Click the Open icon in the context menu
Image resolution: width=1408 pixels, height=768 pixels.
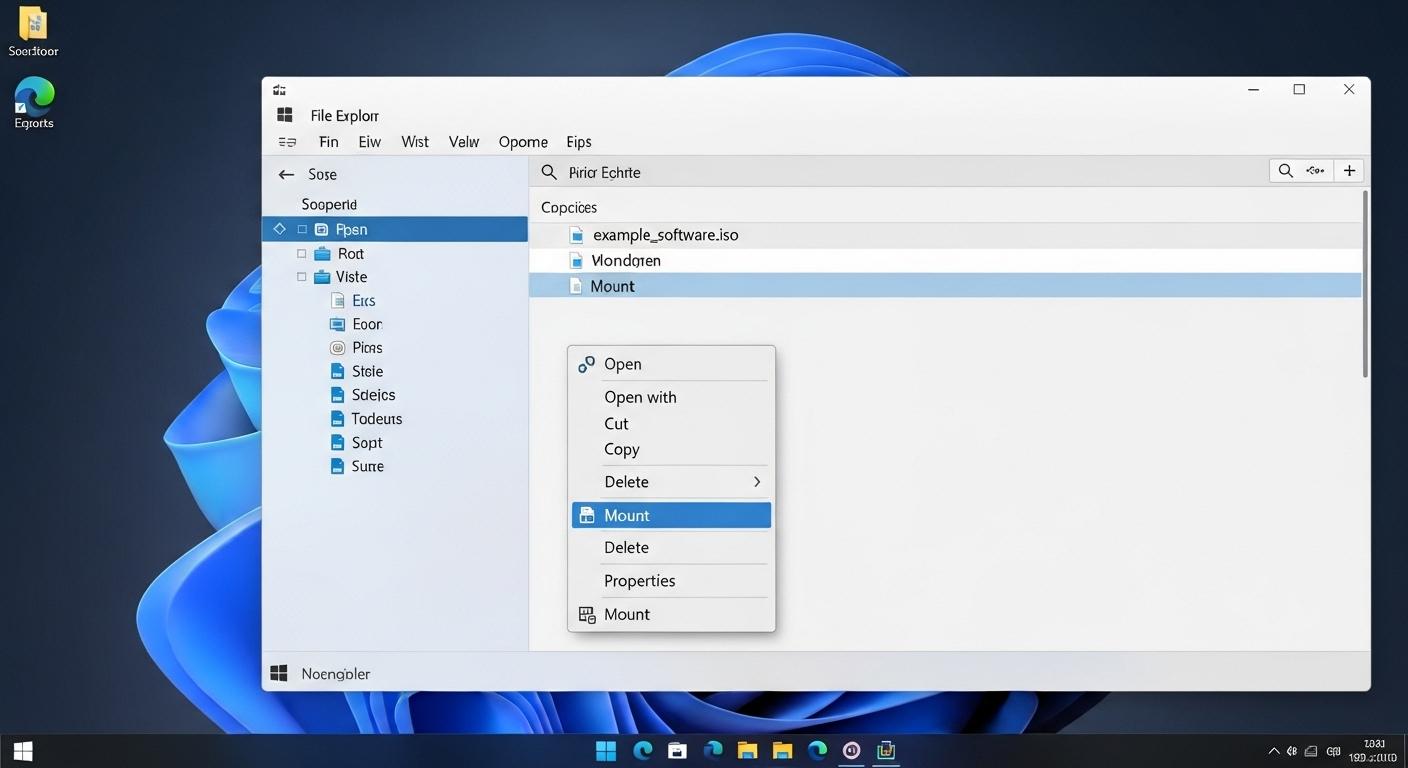click(x=586, y=363)
